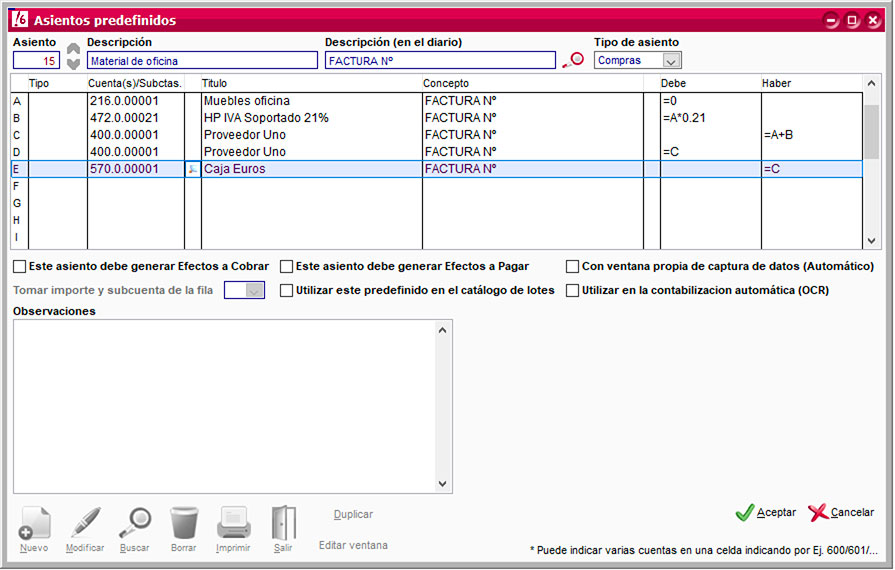895x570 pixels.
Task: Click the Asiento number field showing 15
Action: [x=37, y=60]
